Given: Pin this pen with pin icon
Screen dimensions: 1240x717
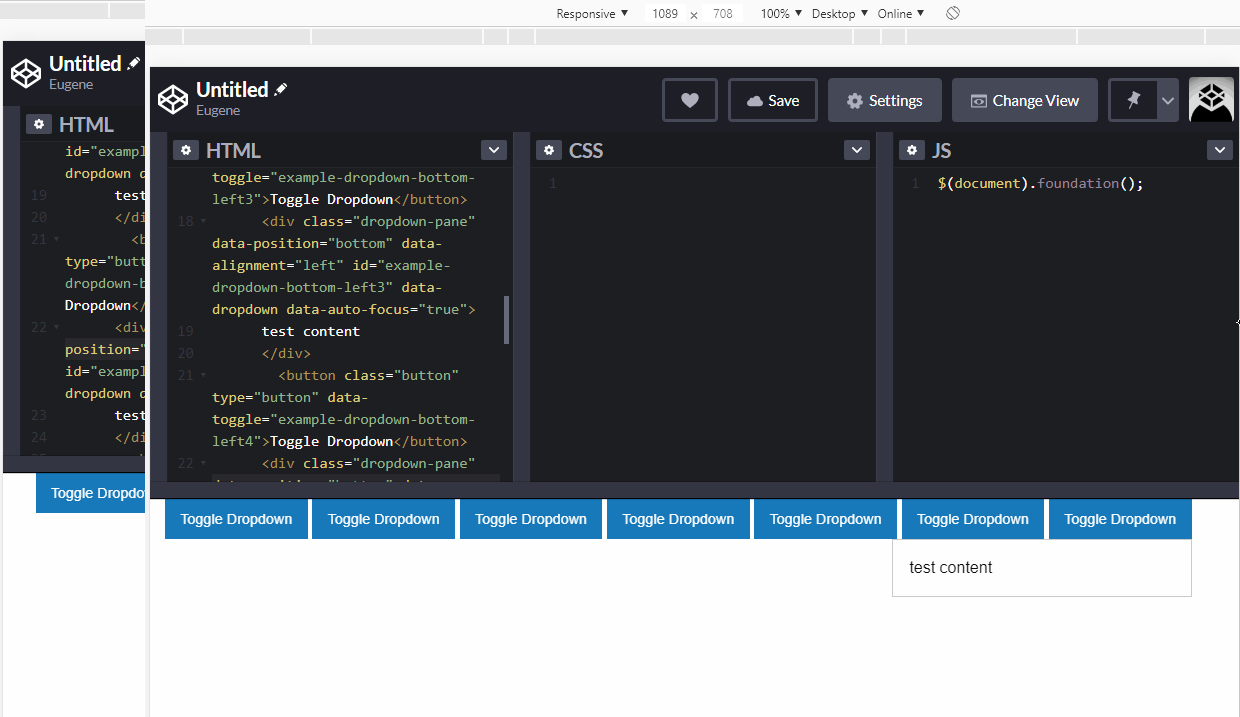Looking at the screenshot, I should point(1133,100).
